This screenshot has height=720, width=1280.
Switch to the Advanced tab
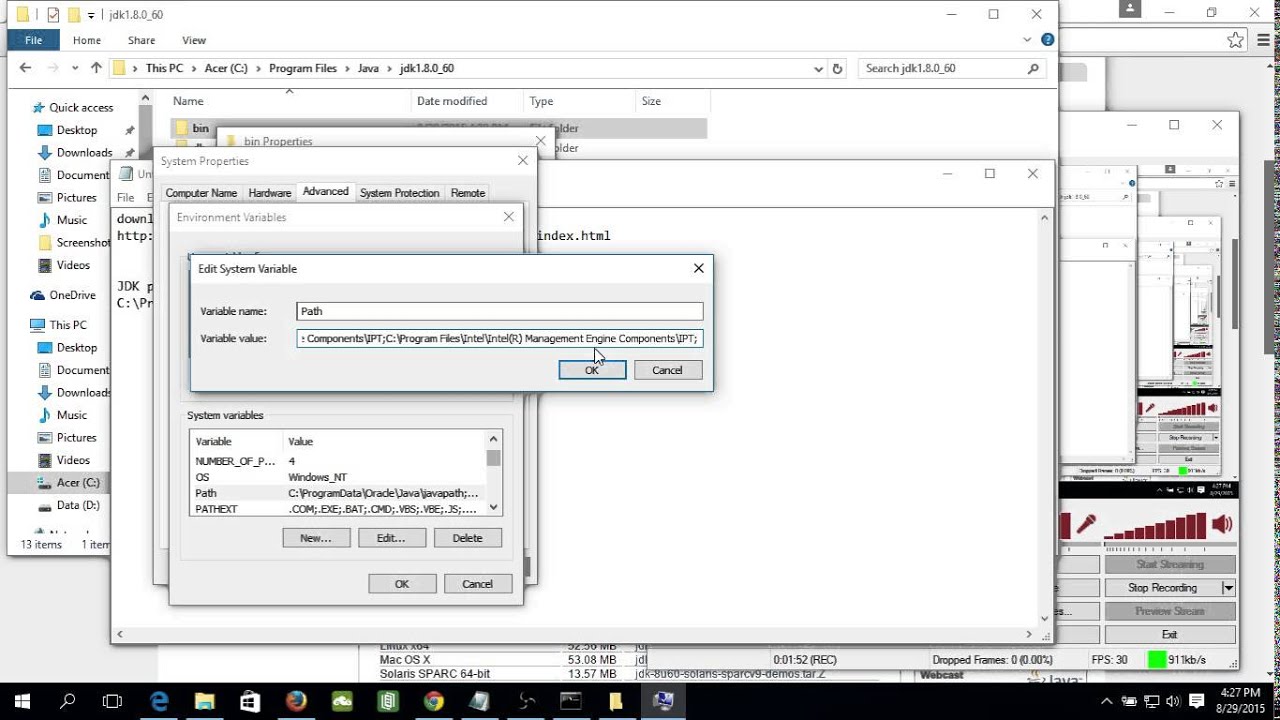tap(326, 192)
